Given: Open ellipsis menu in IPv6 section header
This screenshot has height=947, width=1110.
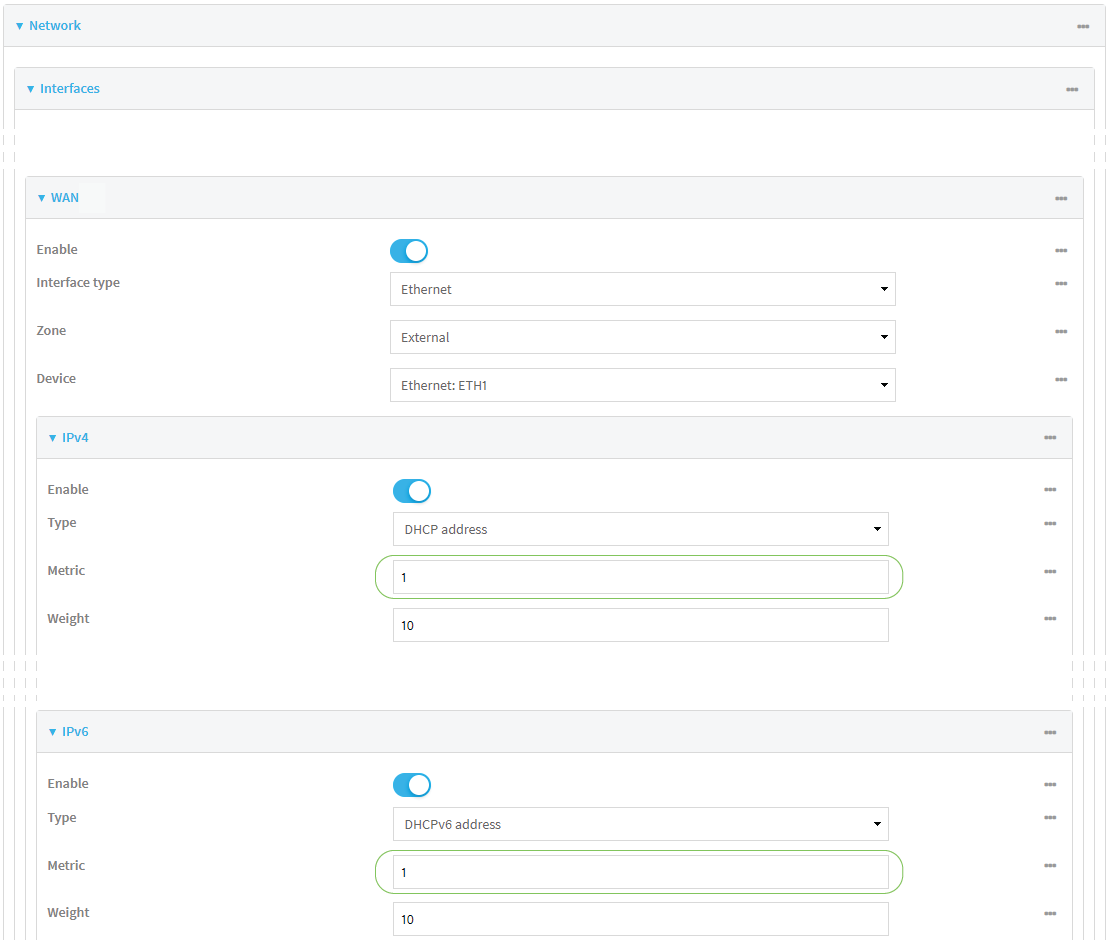Looking at the screenshot, I should [1049, 732].
